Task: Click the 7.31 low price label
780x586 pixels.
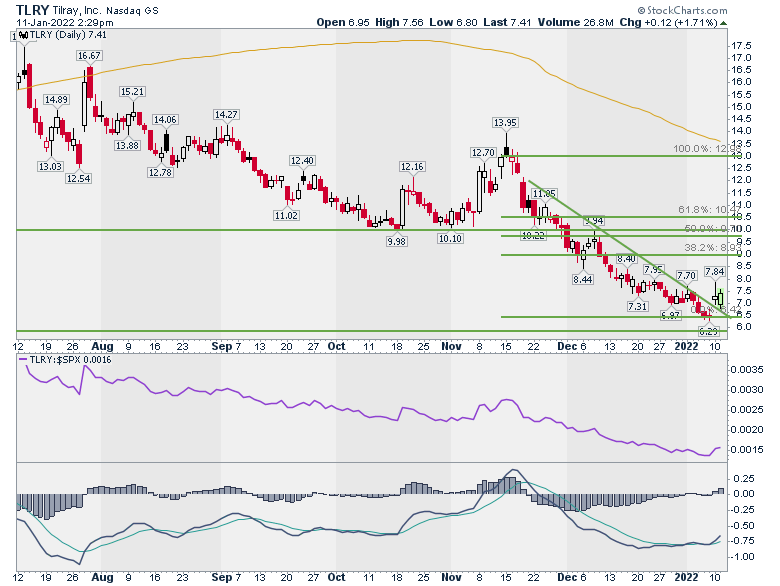Action: (637, 306)
